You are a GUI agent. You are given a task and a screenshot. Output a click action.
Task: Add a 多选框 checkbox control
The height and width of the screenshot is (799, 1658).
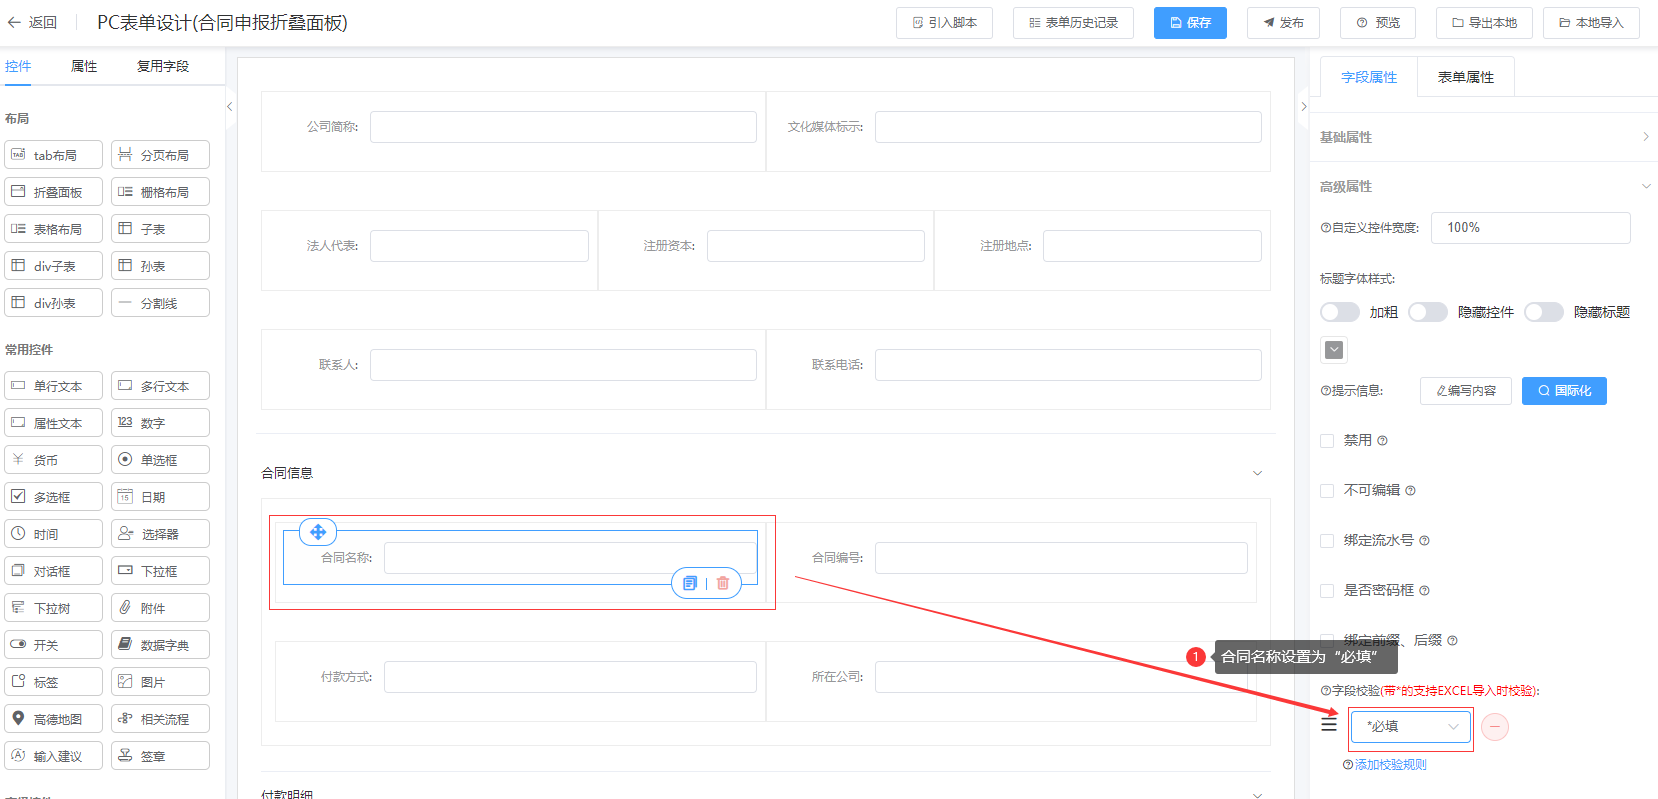click(54, 497)
